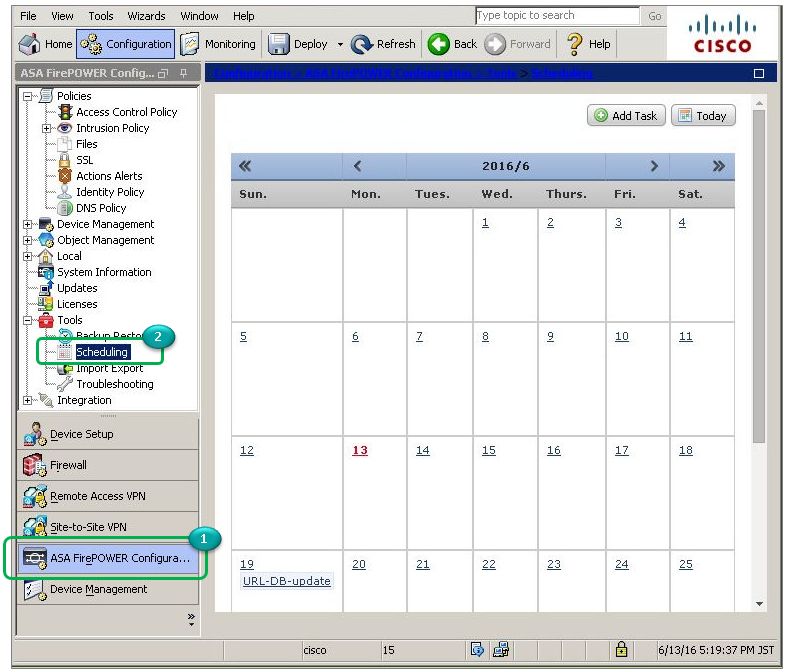The height and width of the screenshot is (672, 786).
Task: Select Access Control Policy tree item
Action: (126, 112)
